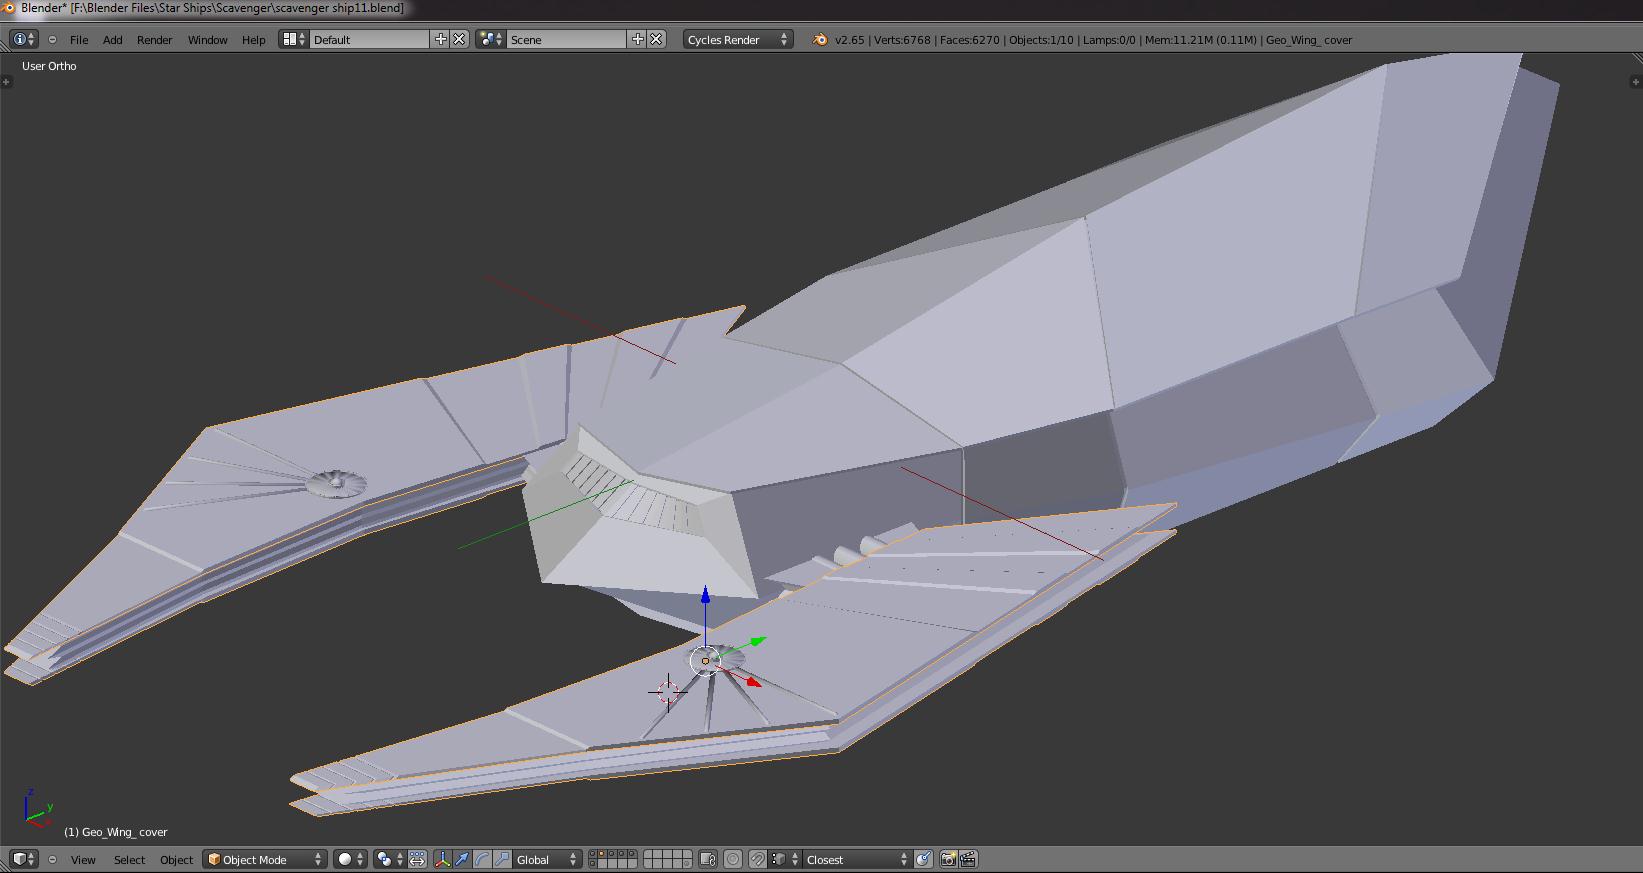Click the OpenGL render image camera icon
This screenshot has width=1643, height=873.
click(948, 859)
